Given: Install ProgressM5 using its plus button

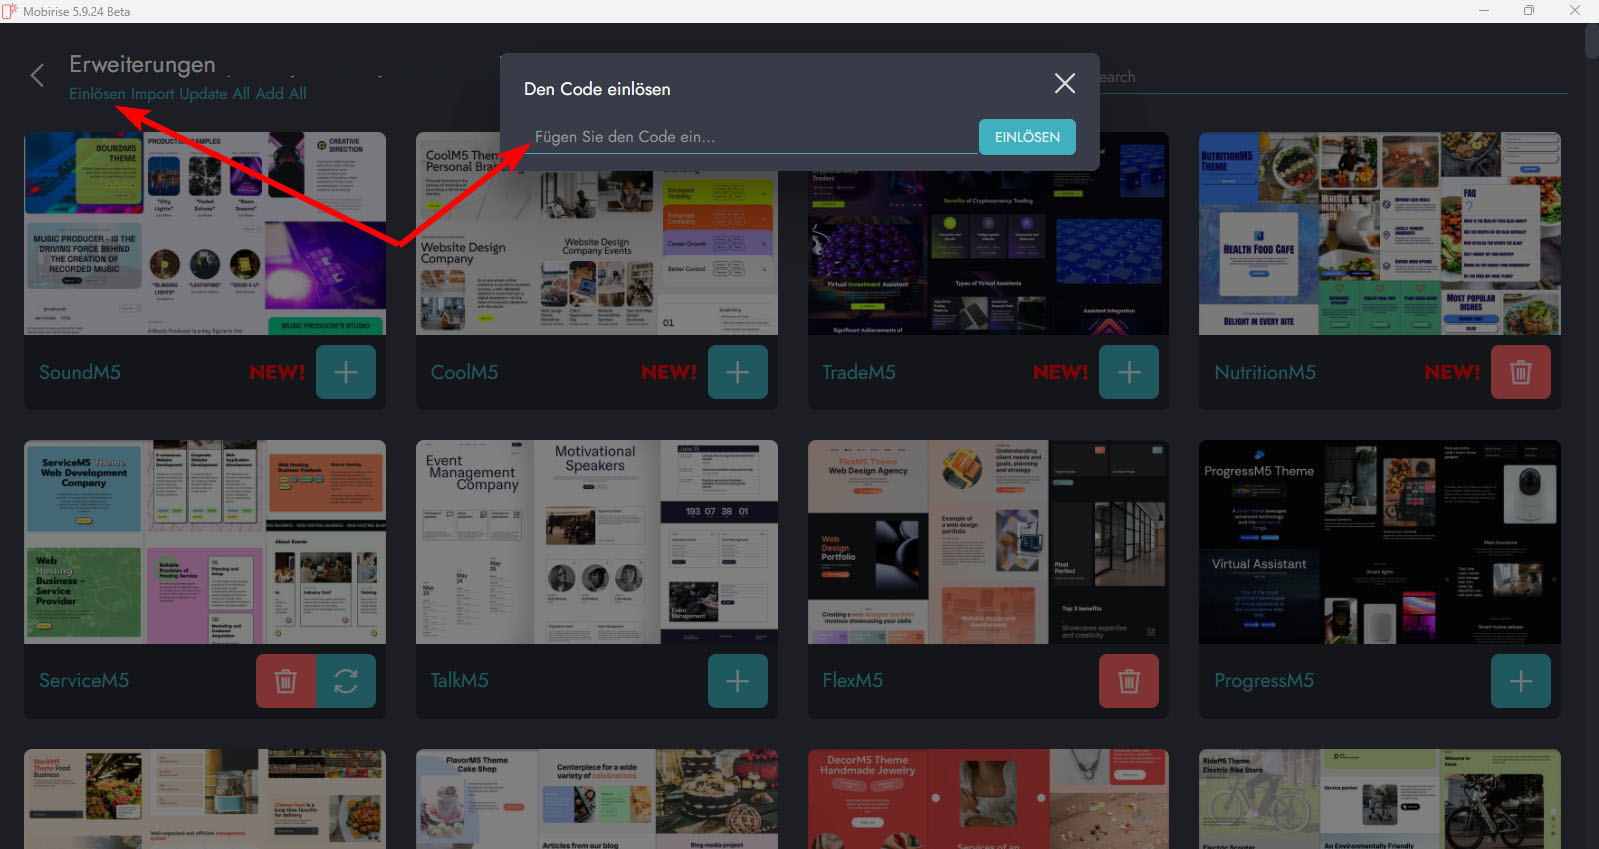Looking at the screenshot, I should point(1520,681).
